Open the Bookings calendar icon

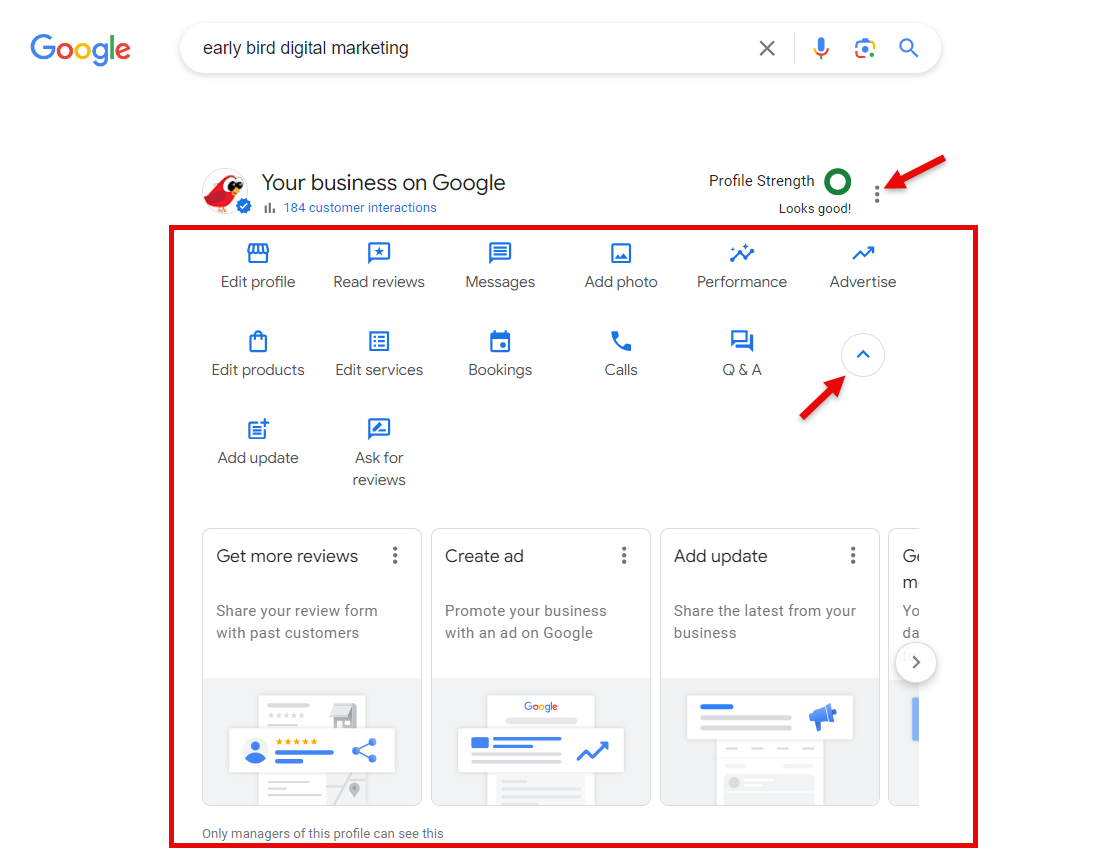(500, 342)
